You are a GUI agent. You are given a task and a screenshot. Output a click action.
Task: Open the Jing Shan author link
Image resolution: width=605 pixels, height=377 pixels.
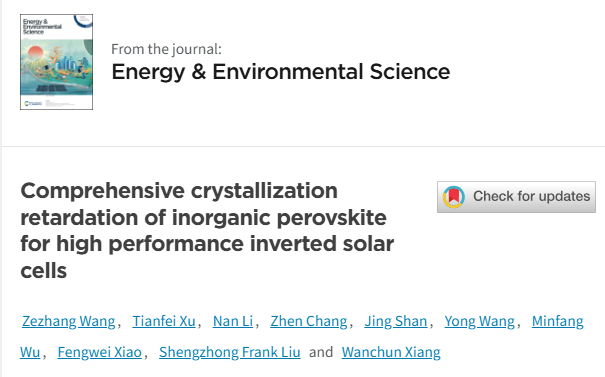coord(395,321)
